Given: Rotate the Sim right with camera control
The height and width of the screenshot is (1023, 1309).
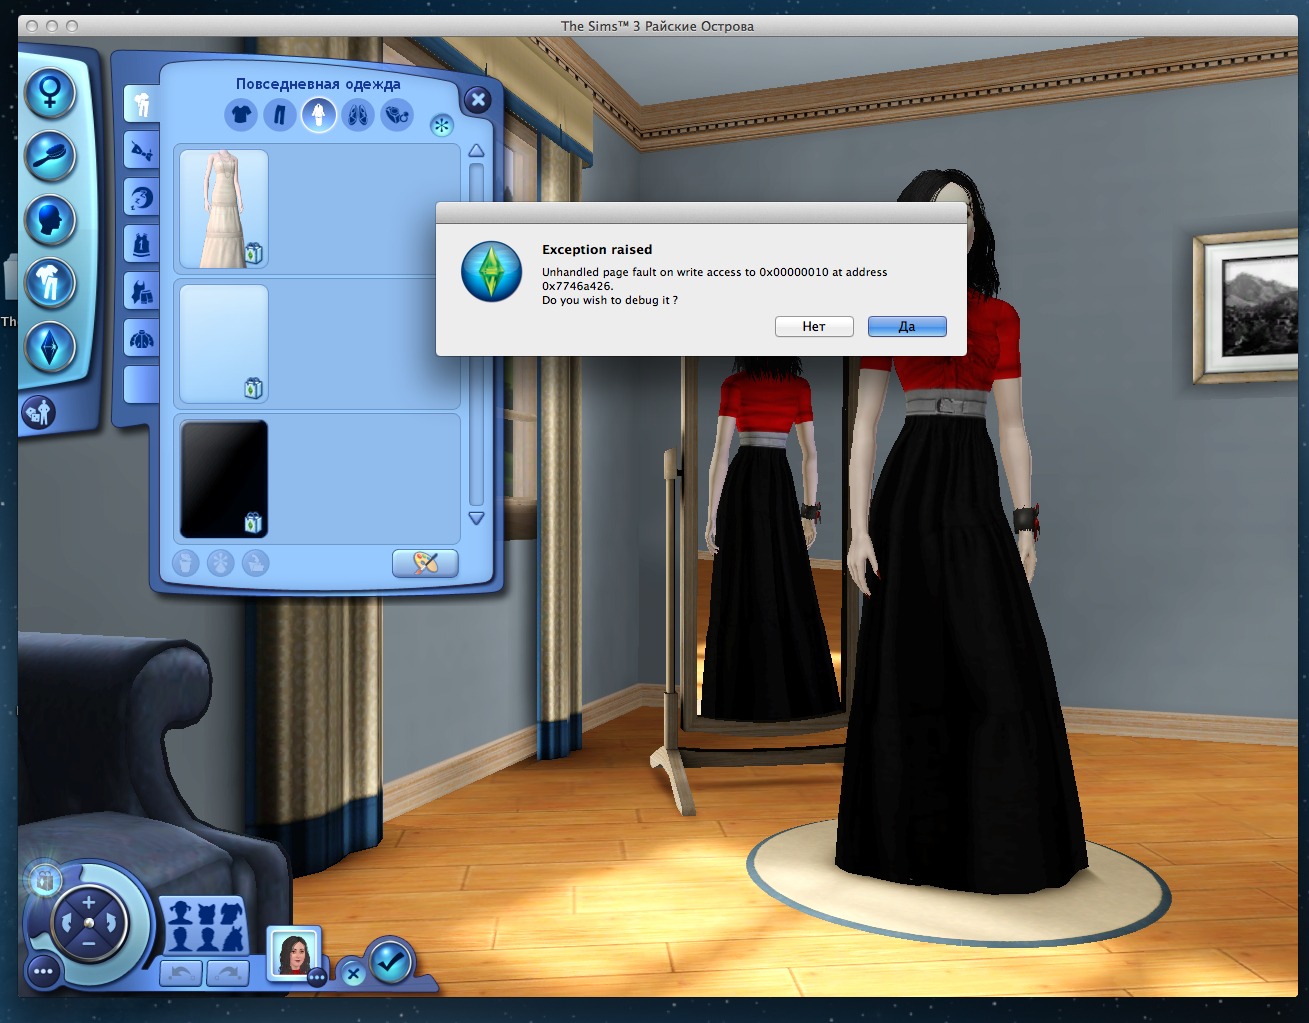Looking at the screenshot, I should click(x=112, y=922).
